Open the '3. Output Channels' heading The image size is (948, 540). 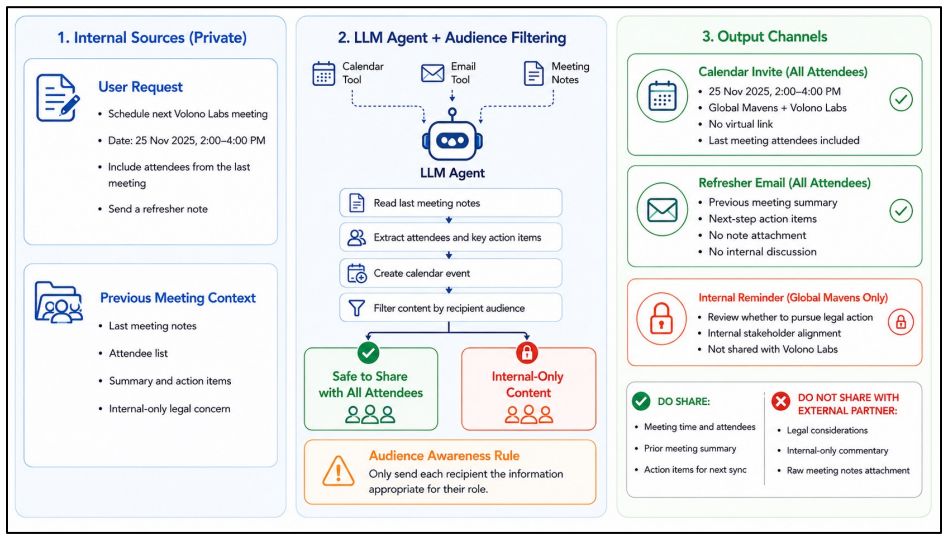764,36
